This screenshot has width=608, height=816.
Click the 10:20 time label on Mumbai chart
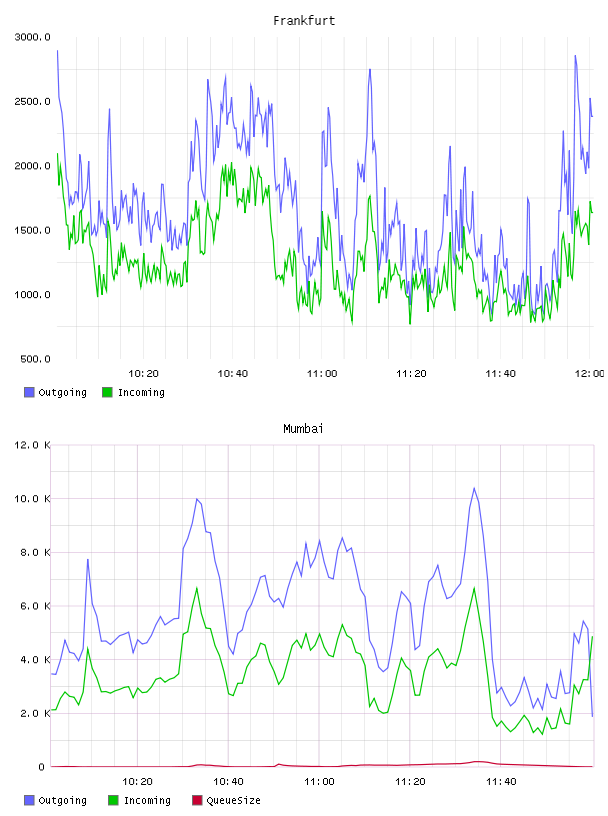coord(137,782)
